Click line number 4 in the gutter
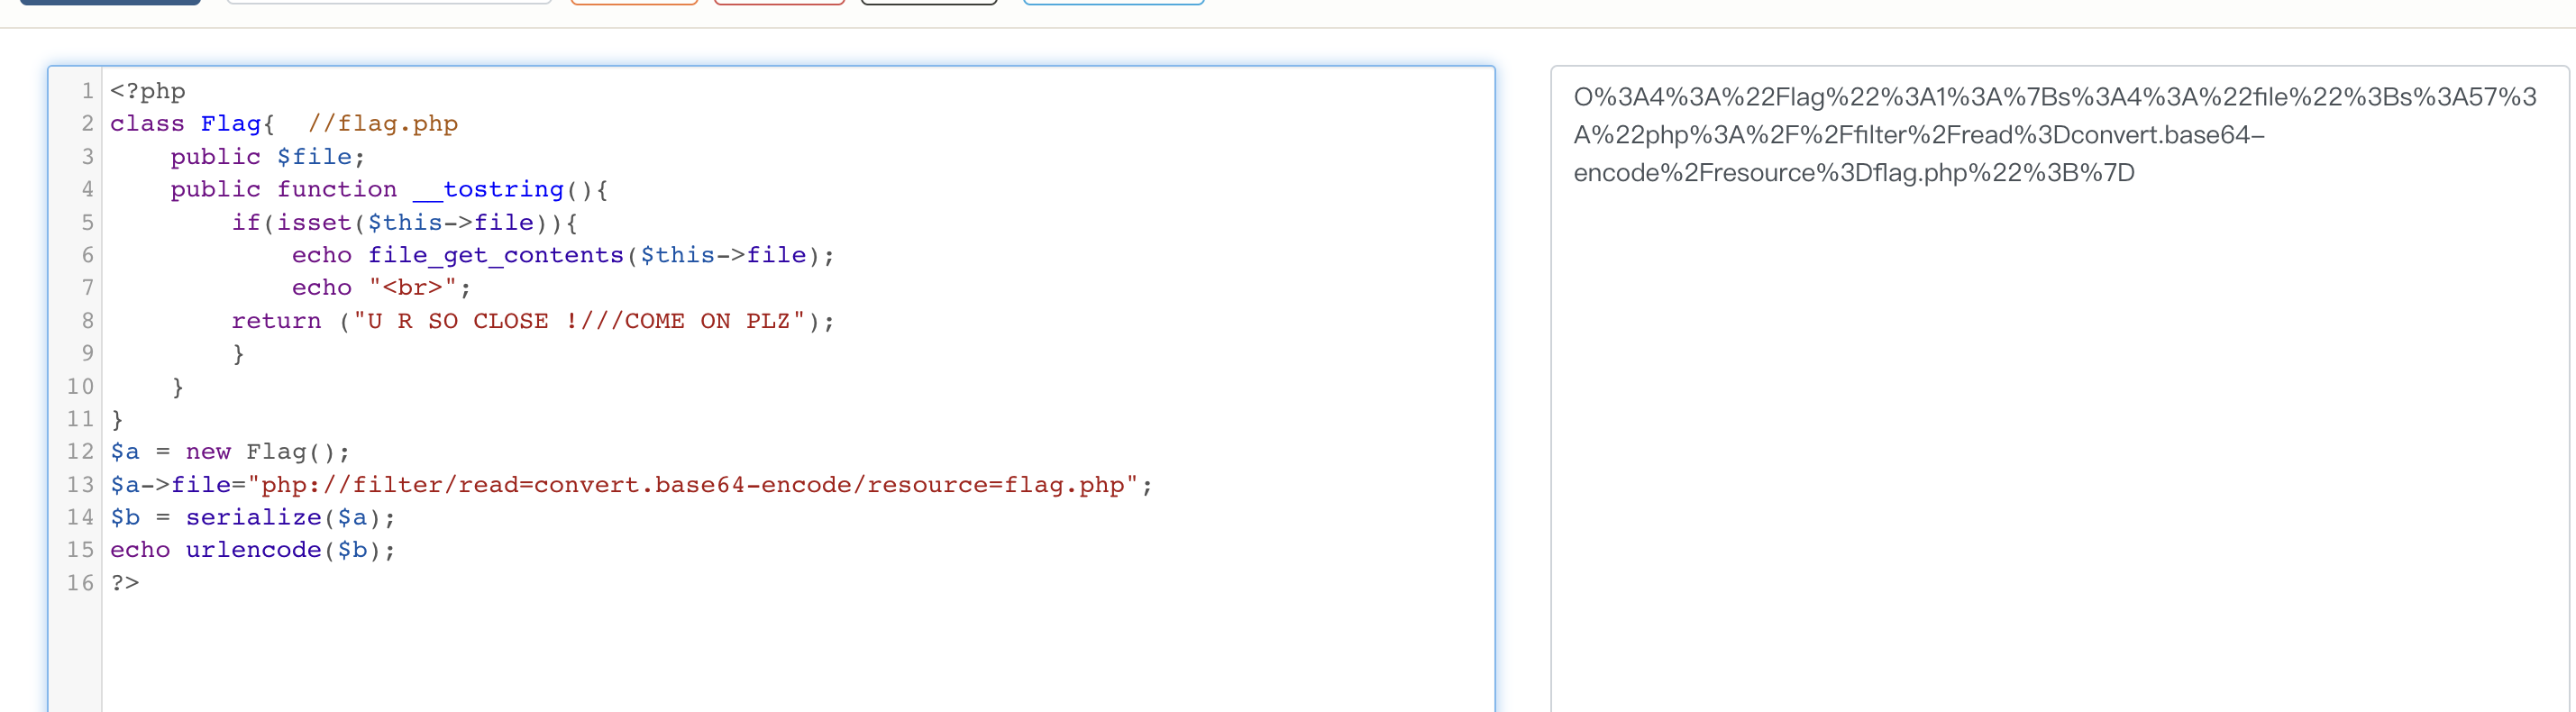Viewport: 2576px width, 712px height. pyautogui.click(x=88, y=189)
